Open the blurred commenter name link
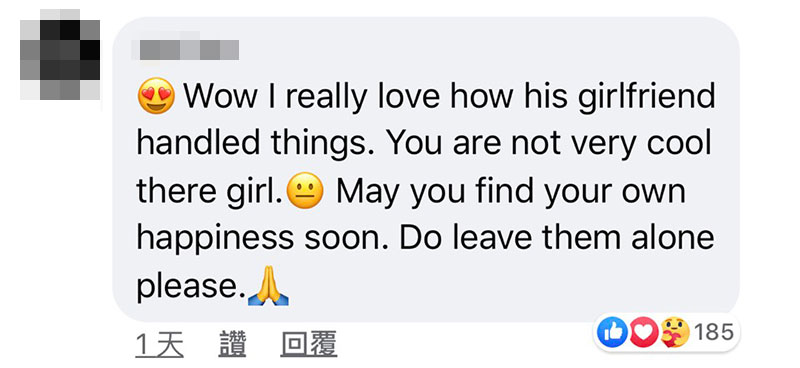This screenshot has height=368, width=800. 185,50
